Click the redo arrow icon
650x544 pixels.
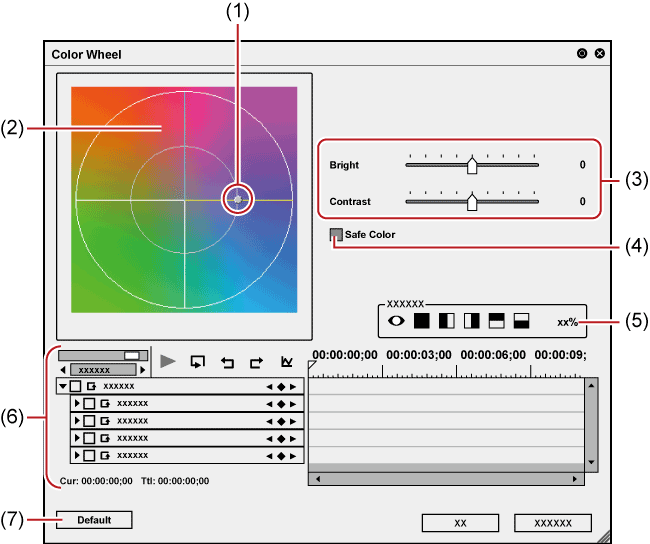click(256, 362)
